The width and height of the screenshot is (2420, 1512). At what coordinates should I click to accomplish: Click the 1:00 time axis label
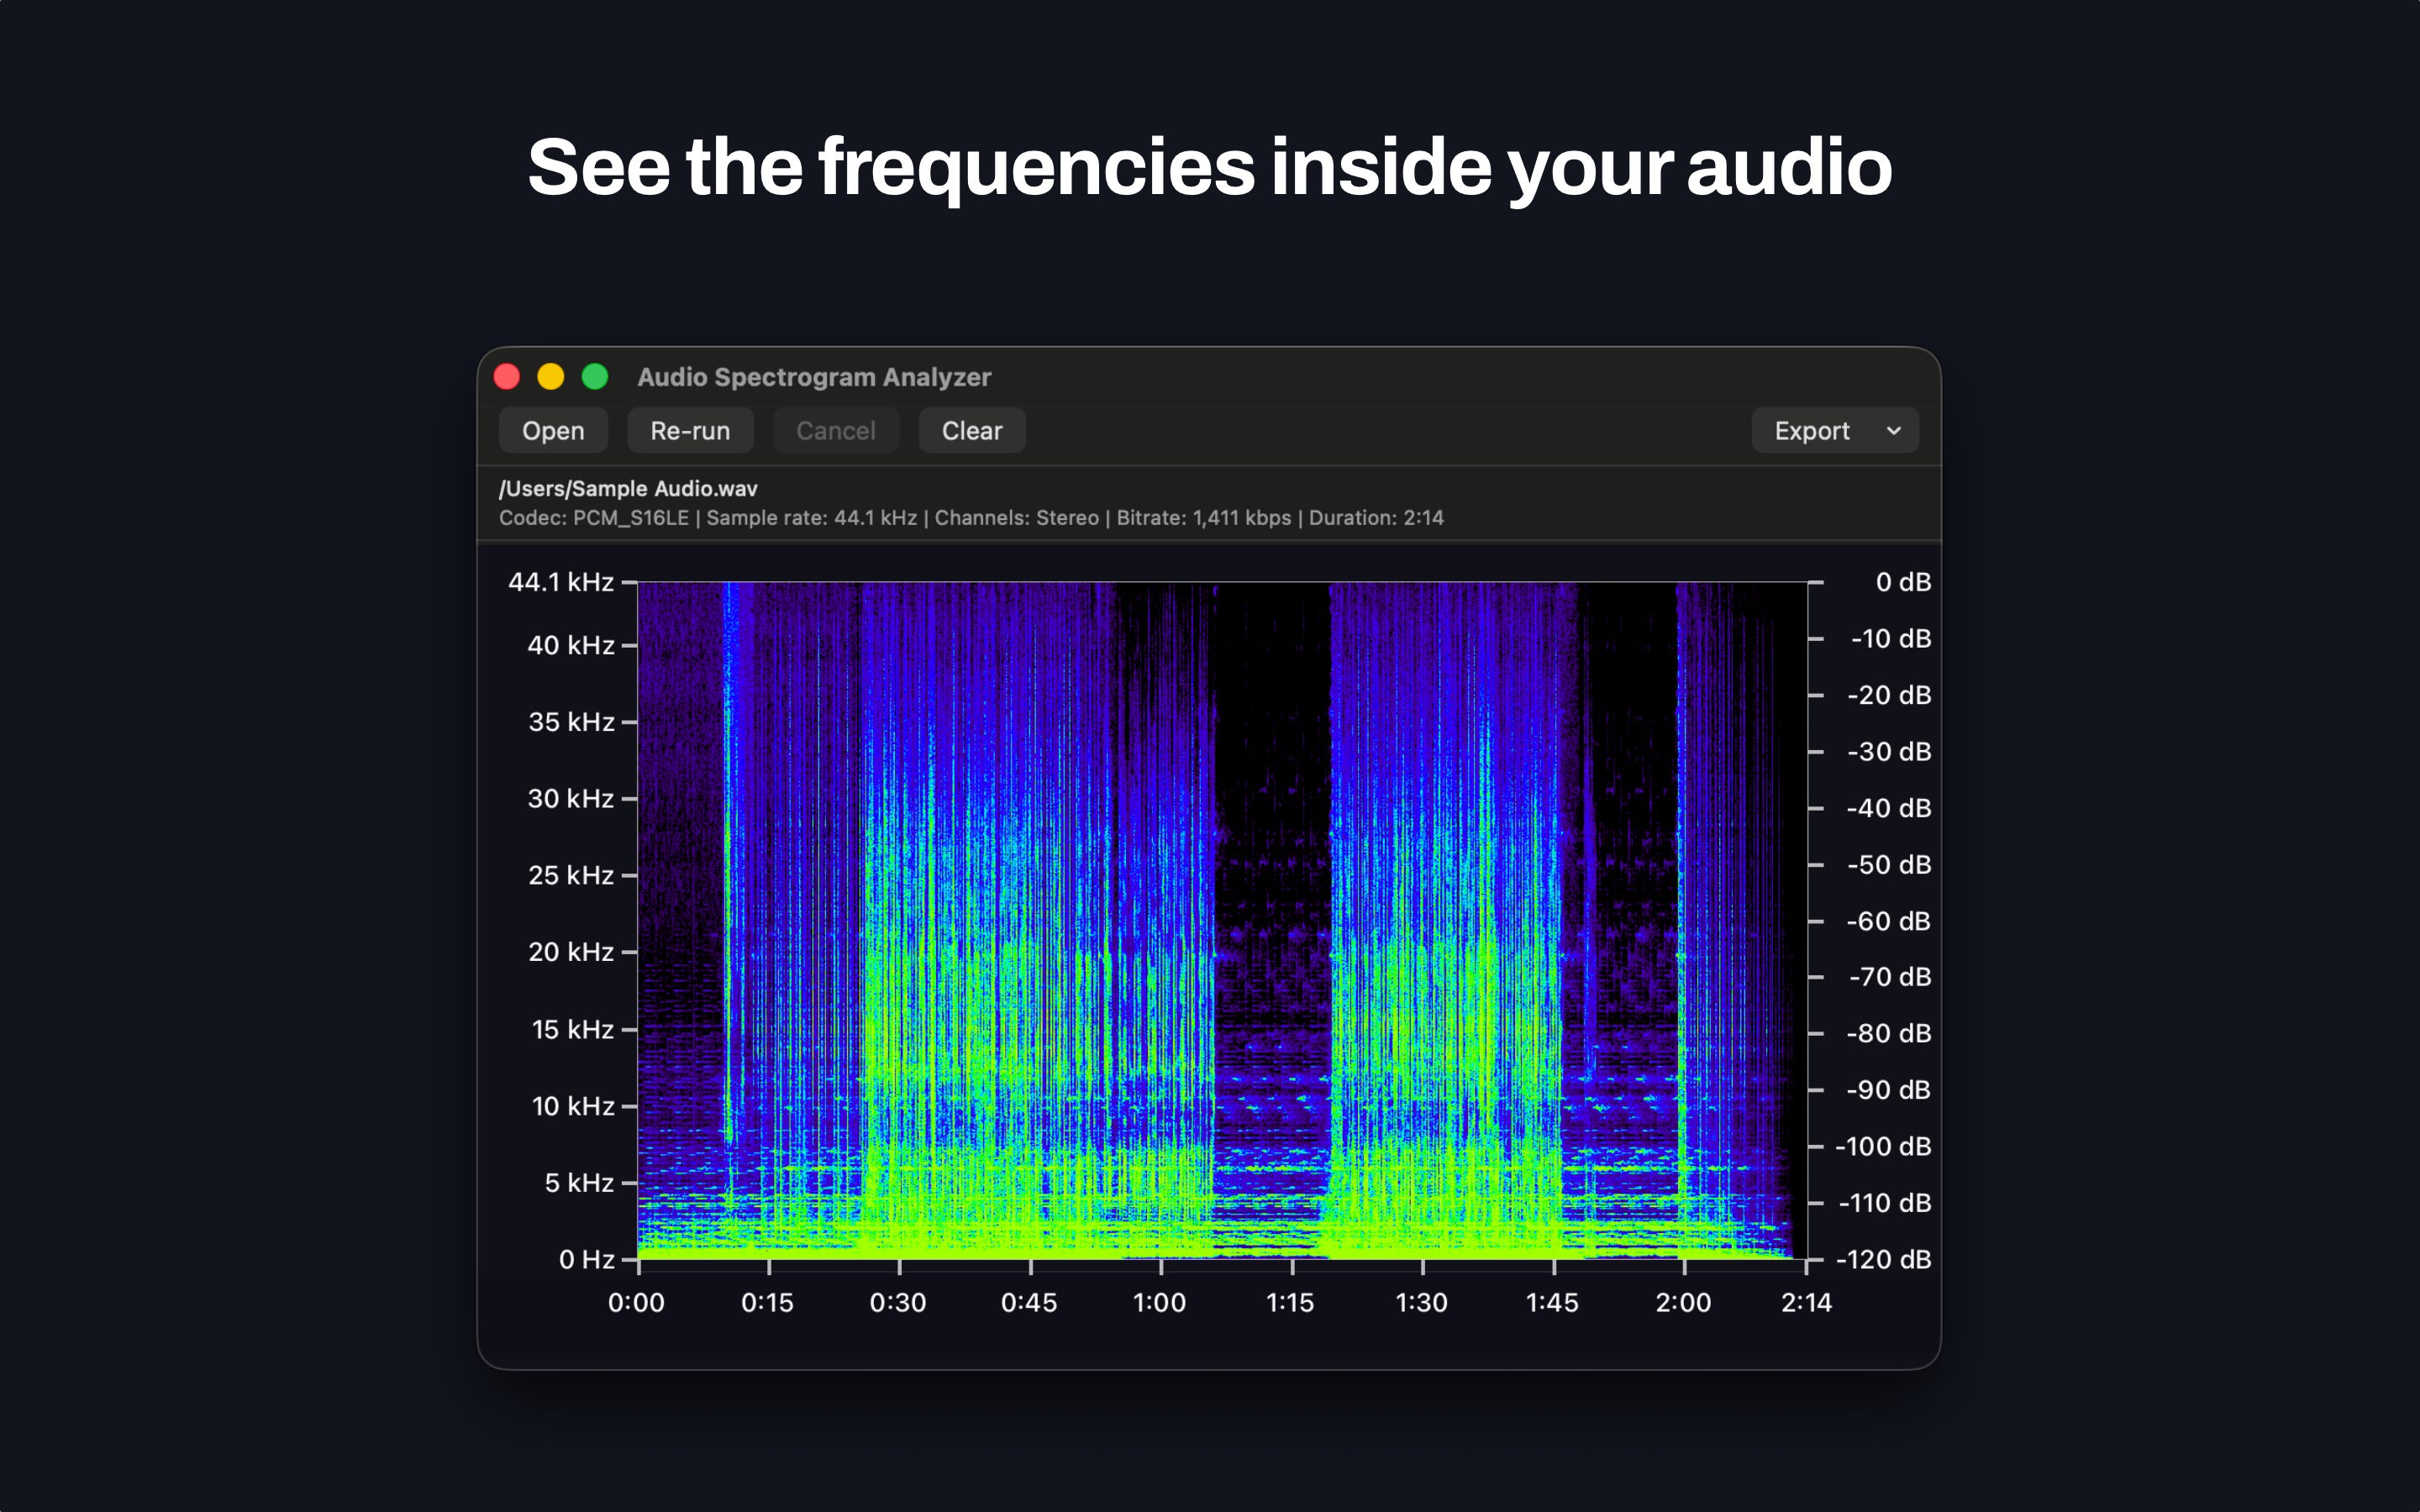[1159, 1303]
